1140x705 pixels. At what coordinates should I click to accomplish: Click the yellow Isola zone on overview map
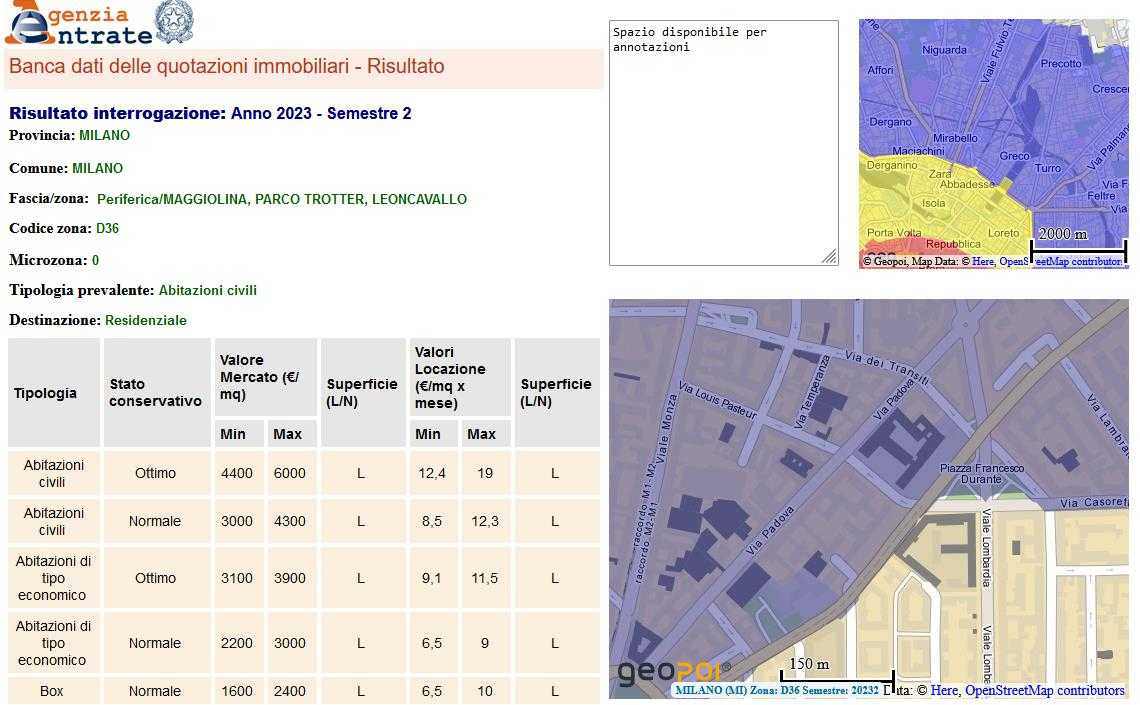pyautogui.click(x=932, y=203)
